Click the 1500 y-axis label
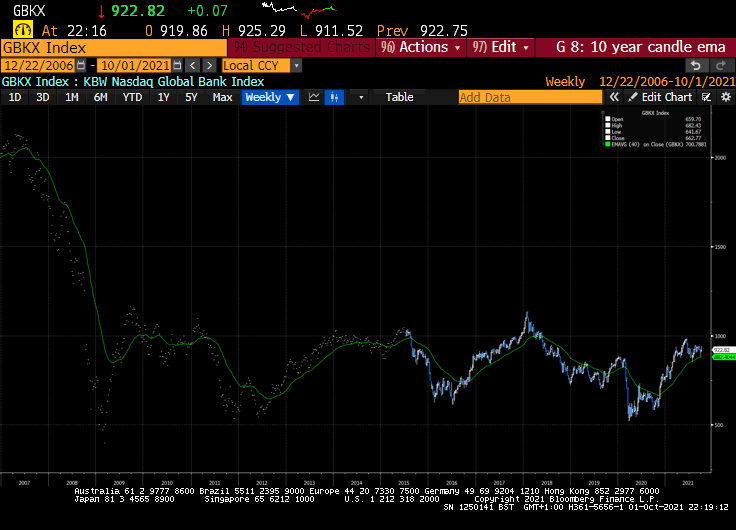This screenshot has height=530, width=736. pos(721,247)
